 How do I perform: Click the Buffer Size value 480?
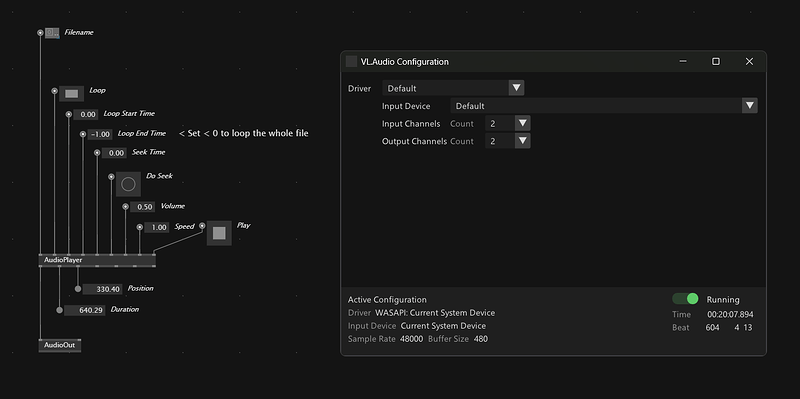(x=481, y=339)
